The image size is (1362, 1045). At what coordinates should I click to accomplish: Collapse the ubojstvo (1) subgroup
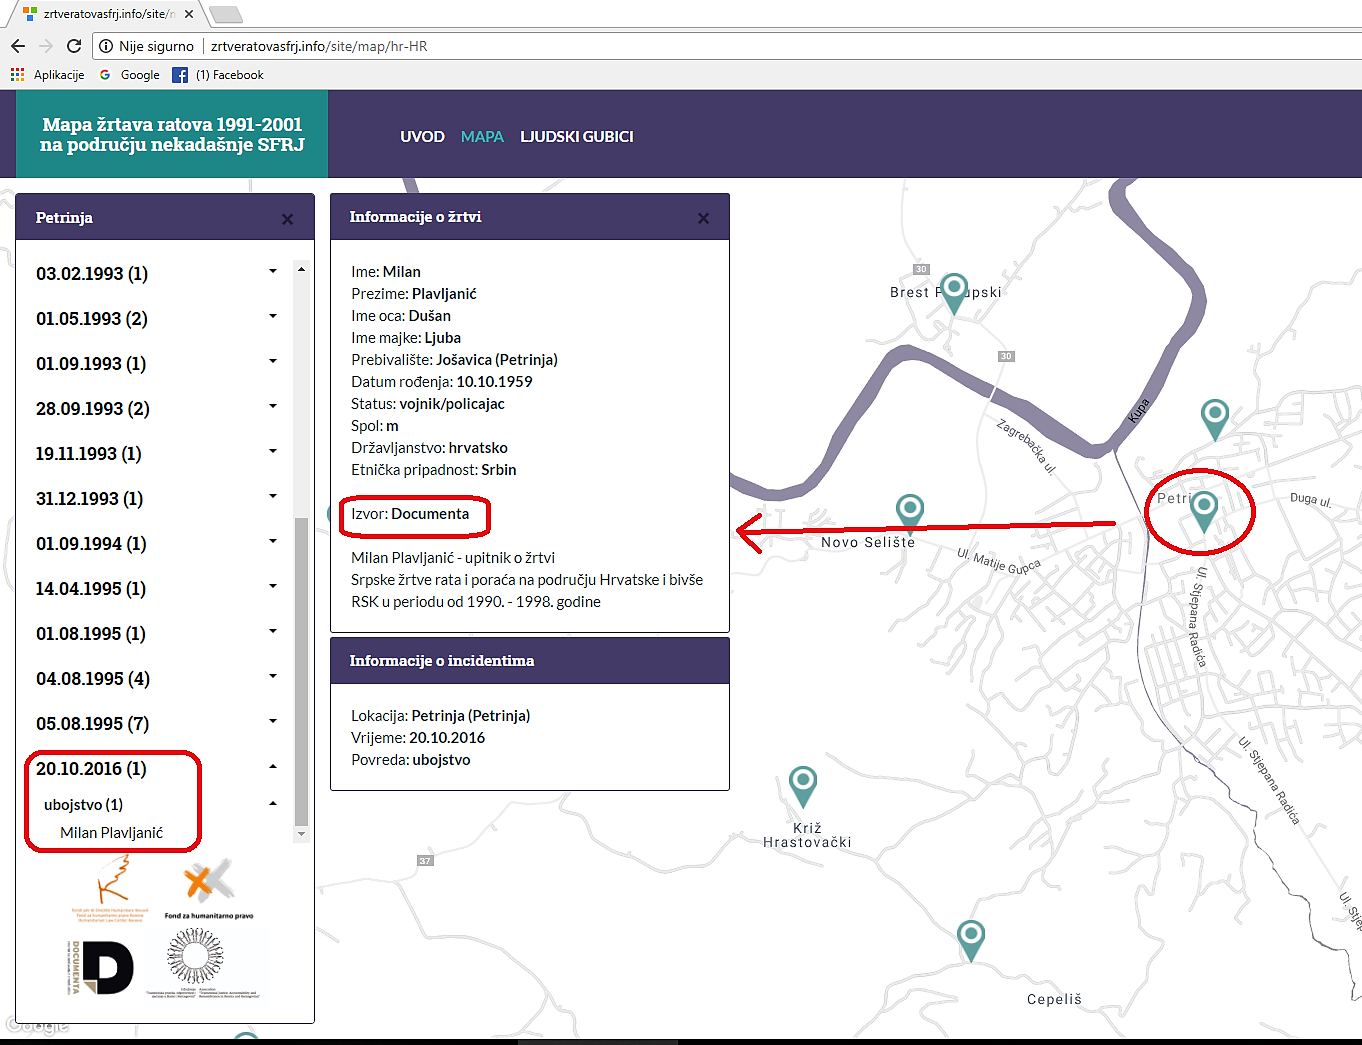click(x=272, y=804)
